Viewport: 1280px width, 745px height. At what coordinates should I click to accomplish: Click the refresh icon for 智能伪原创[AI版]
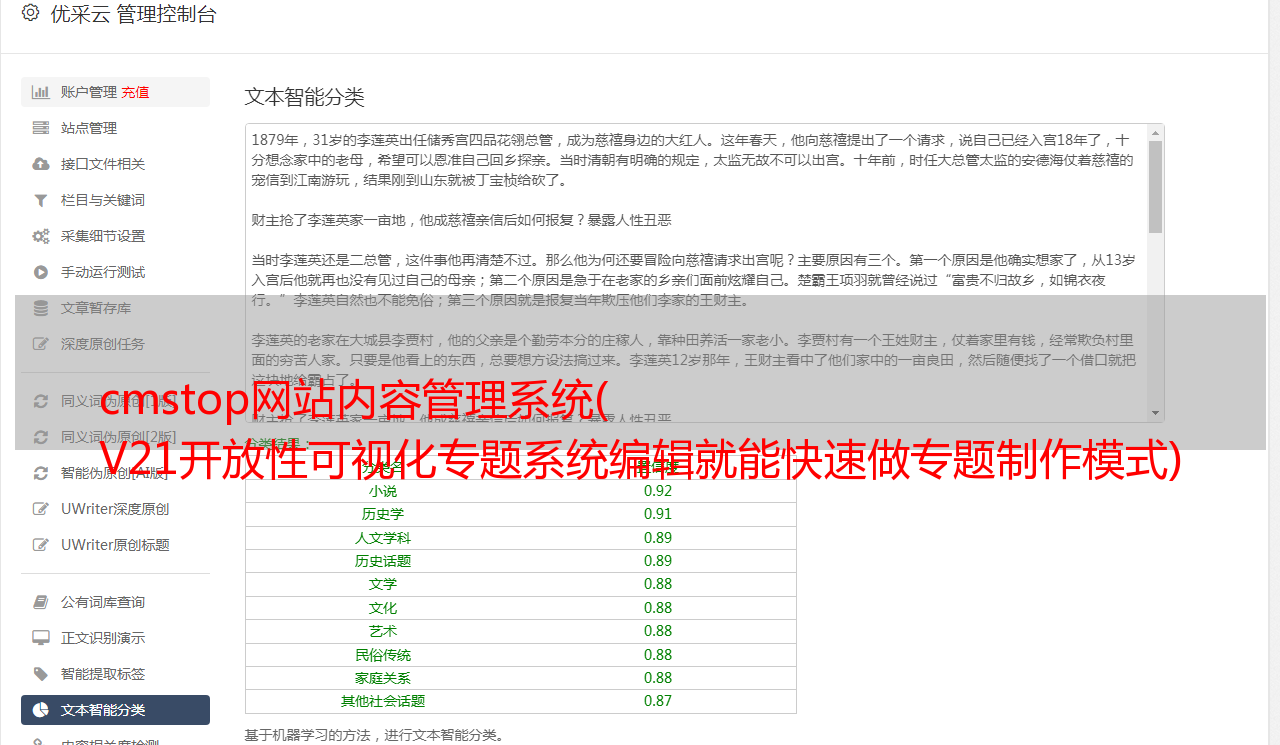tap(41, 473)
